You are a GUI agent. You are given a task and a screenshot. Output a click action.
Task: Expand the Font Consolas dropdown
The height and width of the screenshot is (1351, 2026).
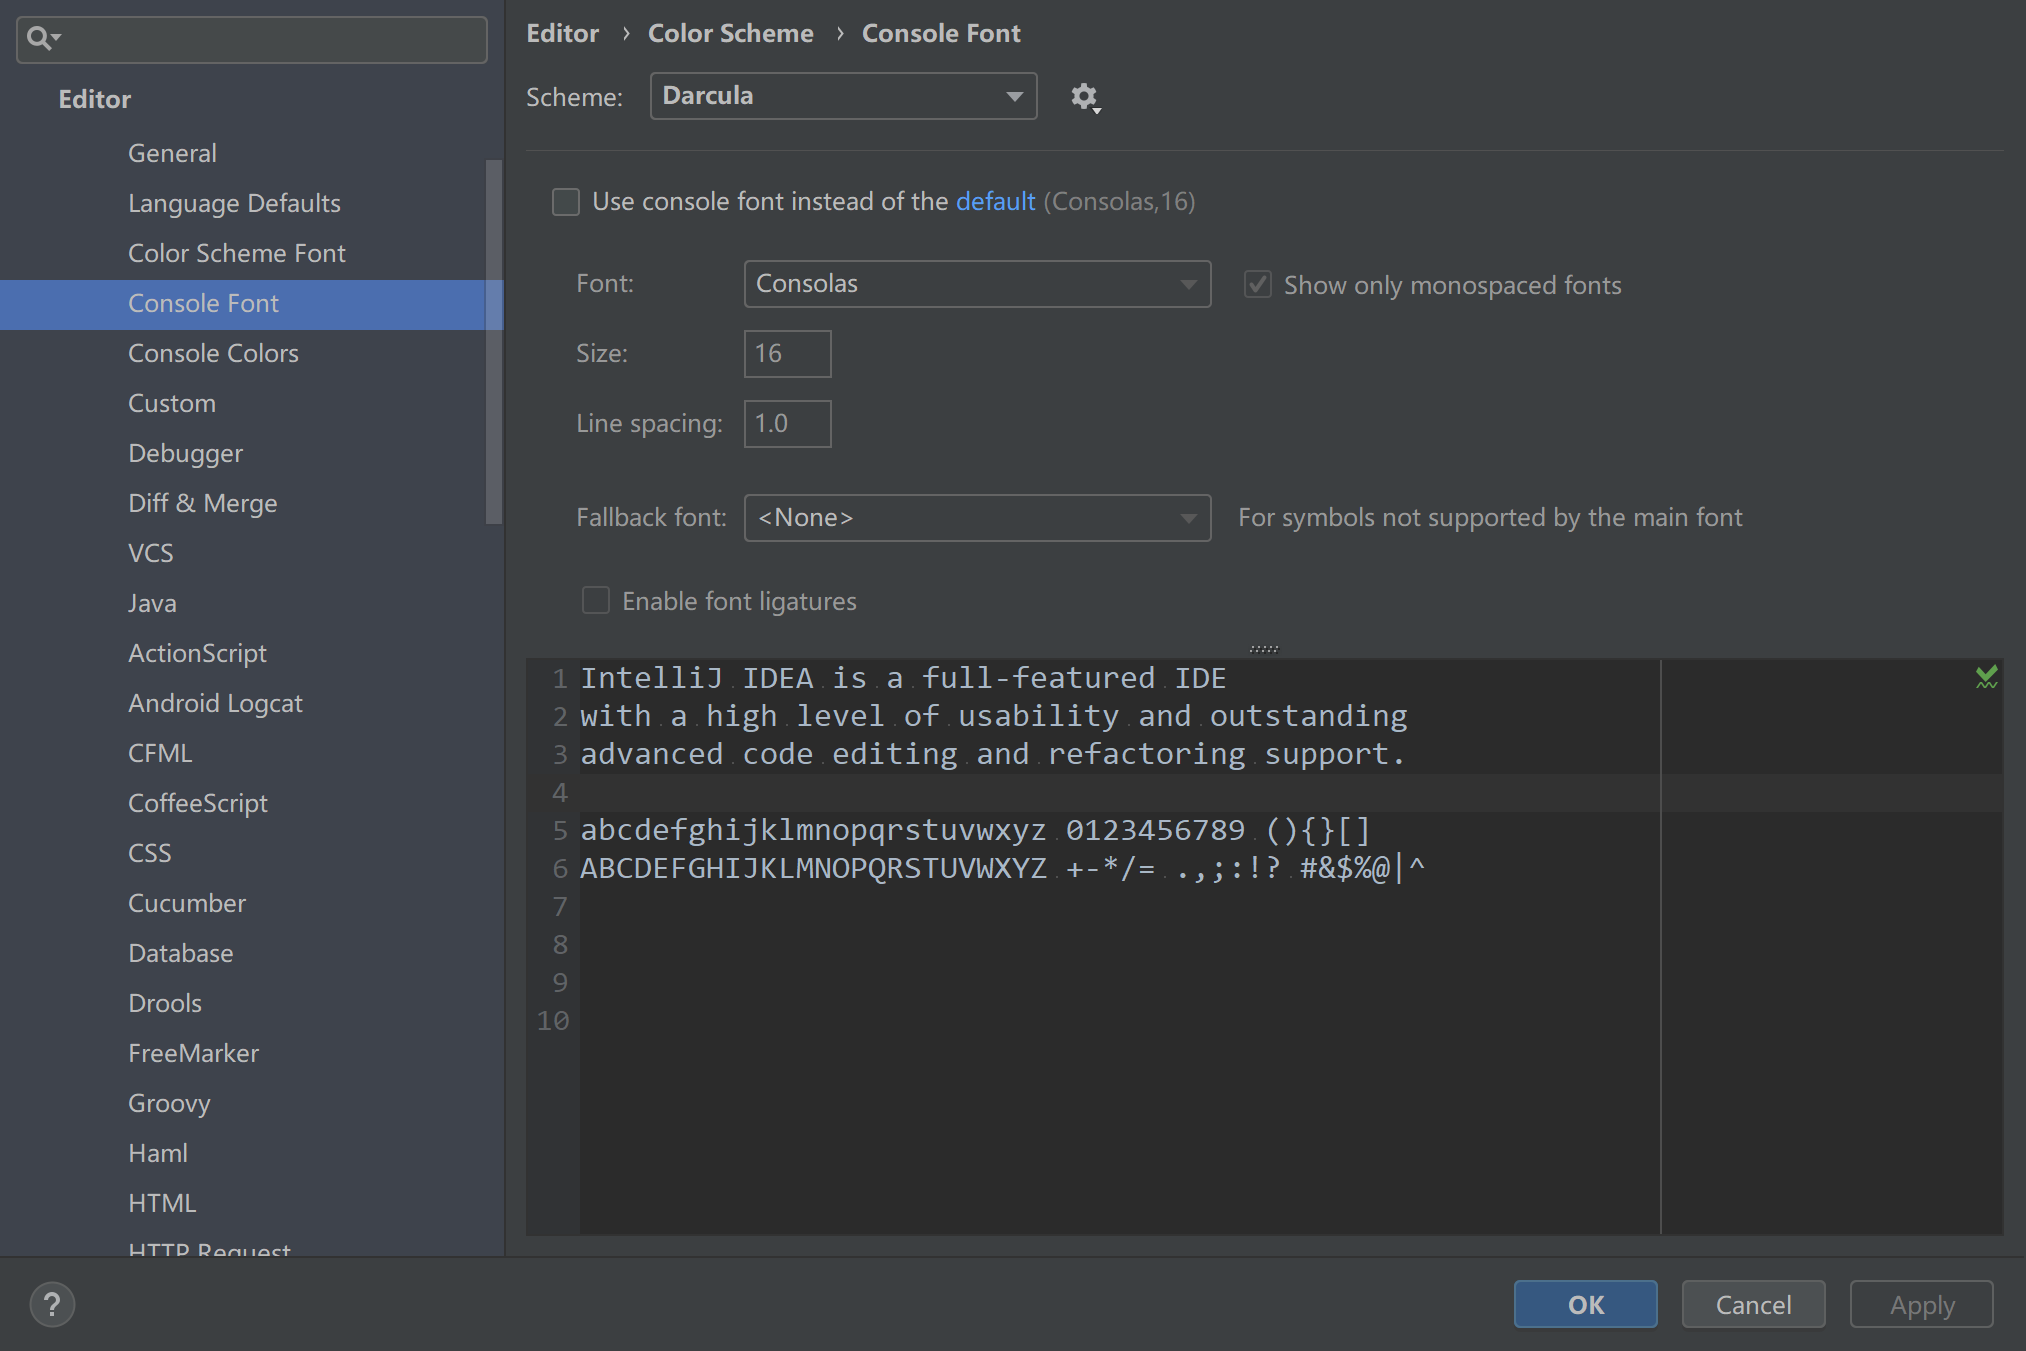[x=977, y=284]
